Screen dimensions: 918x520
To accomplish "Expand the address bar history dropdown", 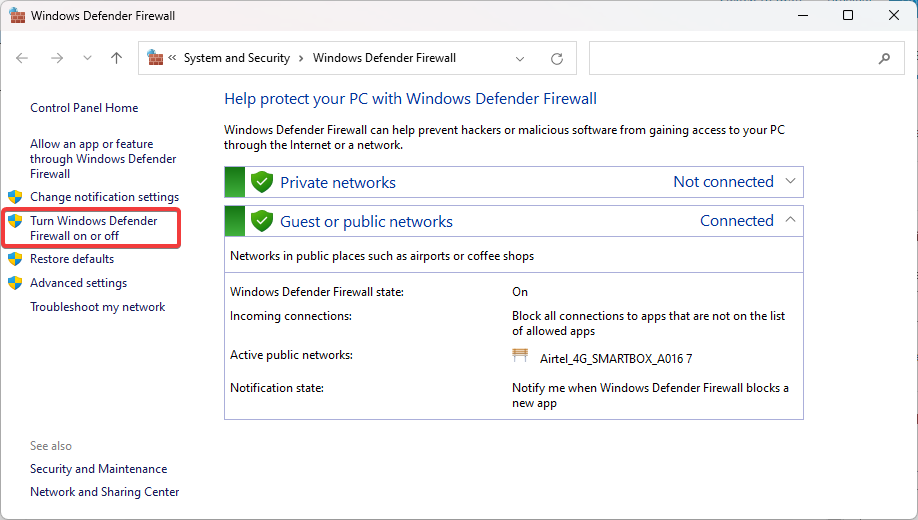I will pos(519,59).
